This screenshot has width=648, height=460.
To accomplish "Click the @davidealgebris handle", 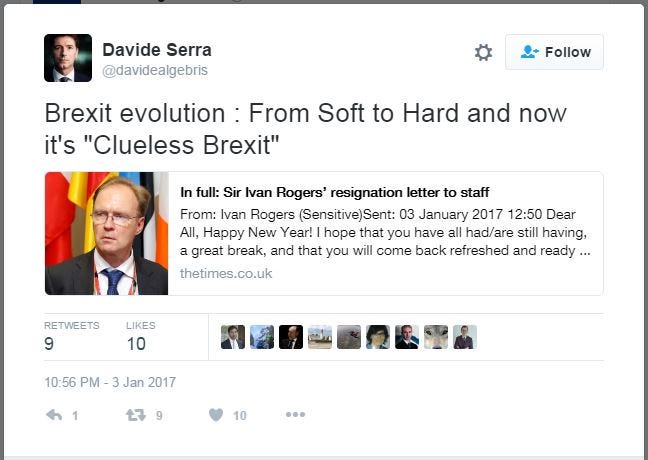I will 155,70.
